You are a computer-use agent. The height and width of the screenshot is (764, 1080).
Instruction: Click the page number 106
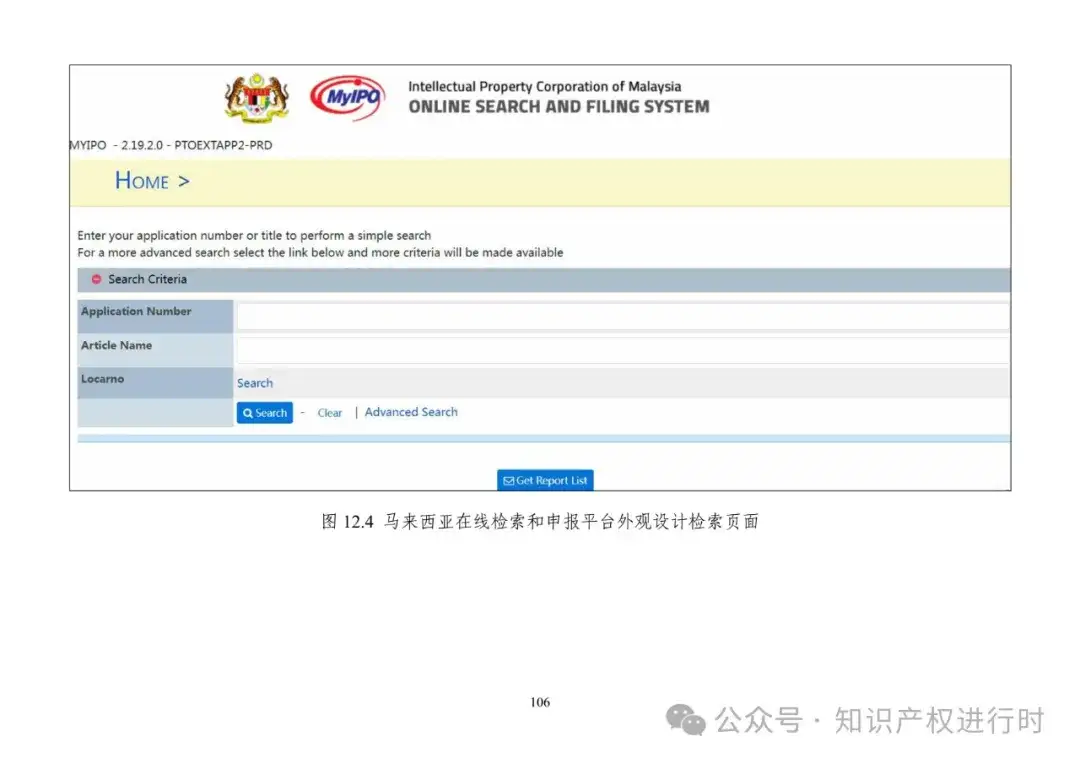tap(540, 702)
